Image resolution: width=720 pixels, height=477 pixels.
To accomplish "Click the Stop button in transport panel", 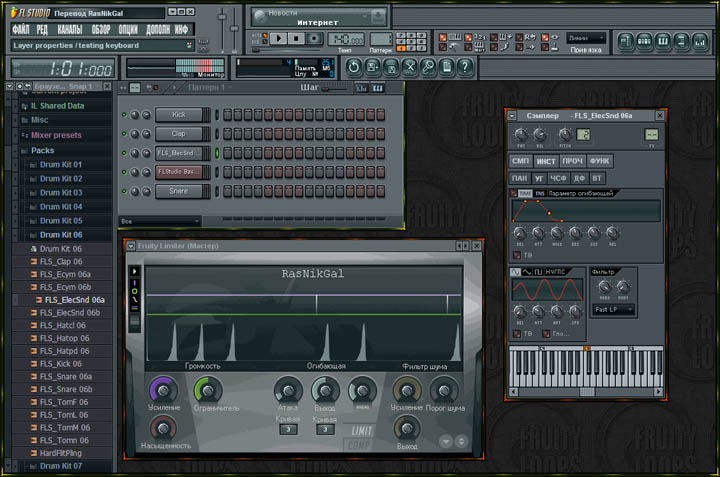I will pyautogui.click(x=297, y=39).
